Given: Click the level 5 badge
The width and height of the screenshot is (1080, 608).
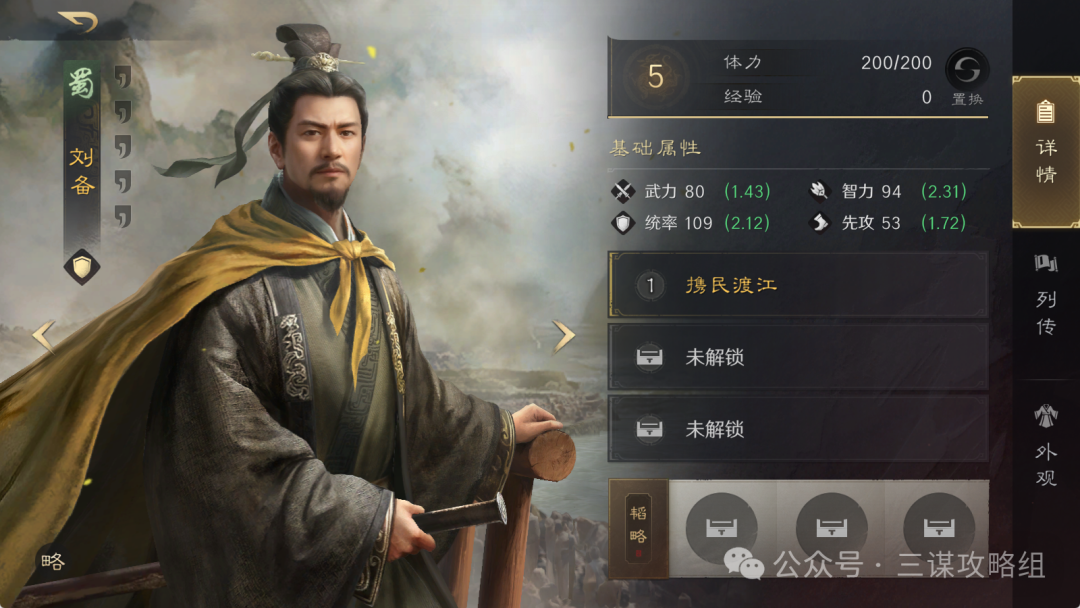Looking at the screenshot, I should [655, 76].
